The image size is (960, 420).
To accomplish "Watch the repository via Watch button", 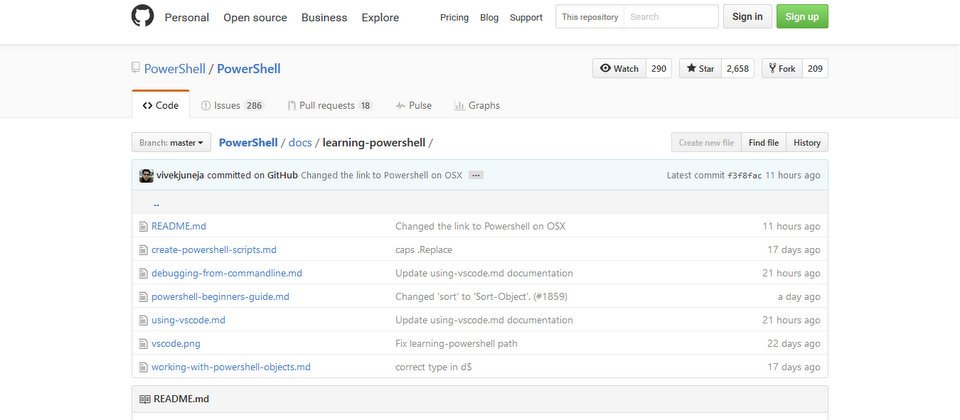I will [x=619, y=69].
